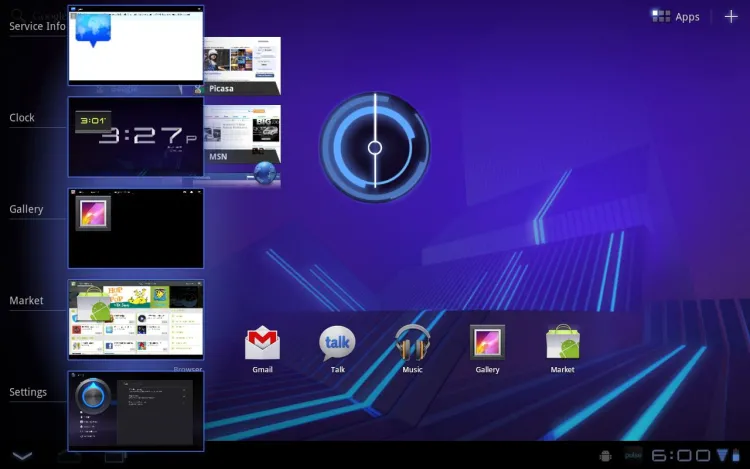Click the plus icon to customize home screen
Image resolution: width=750 pixels, height=469 pixels.
coord(731,16)
